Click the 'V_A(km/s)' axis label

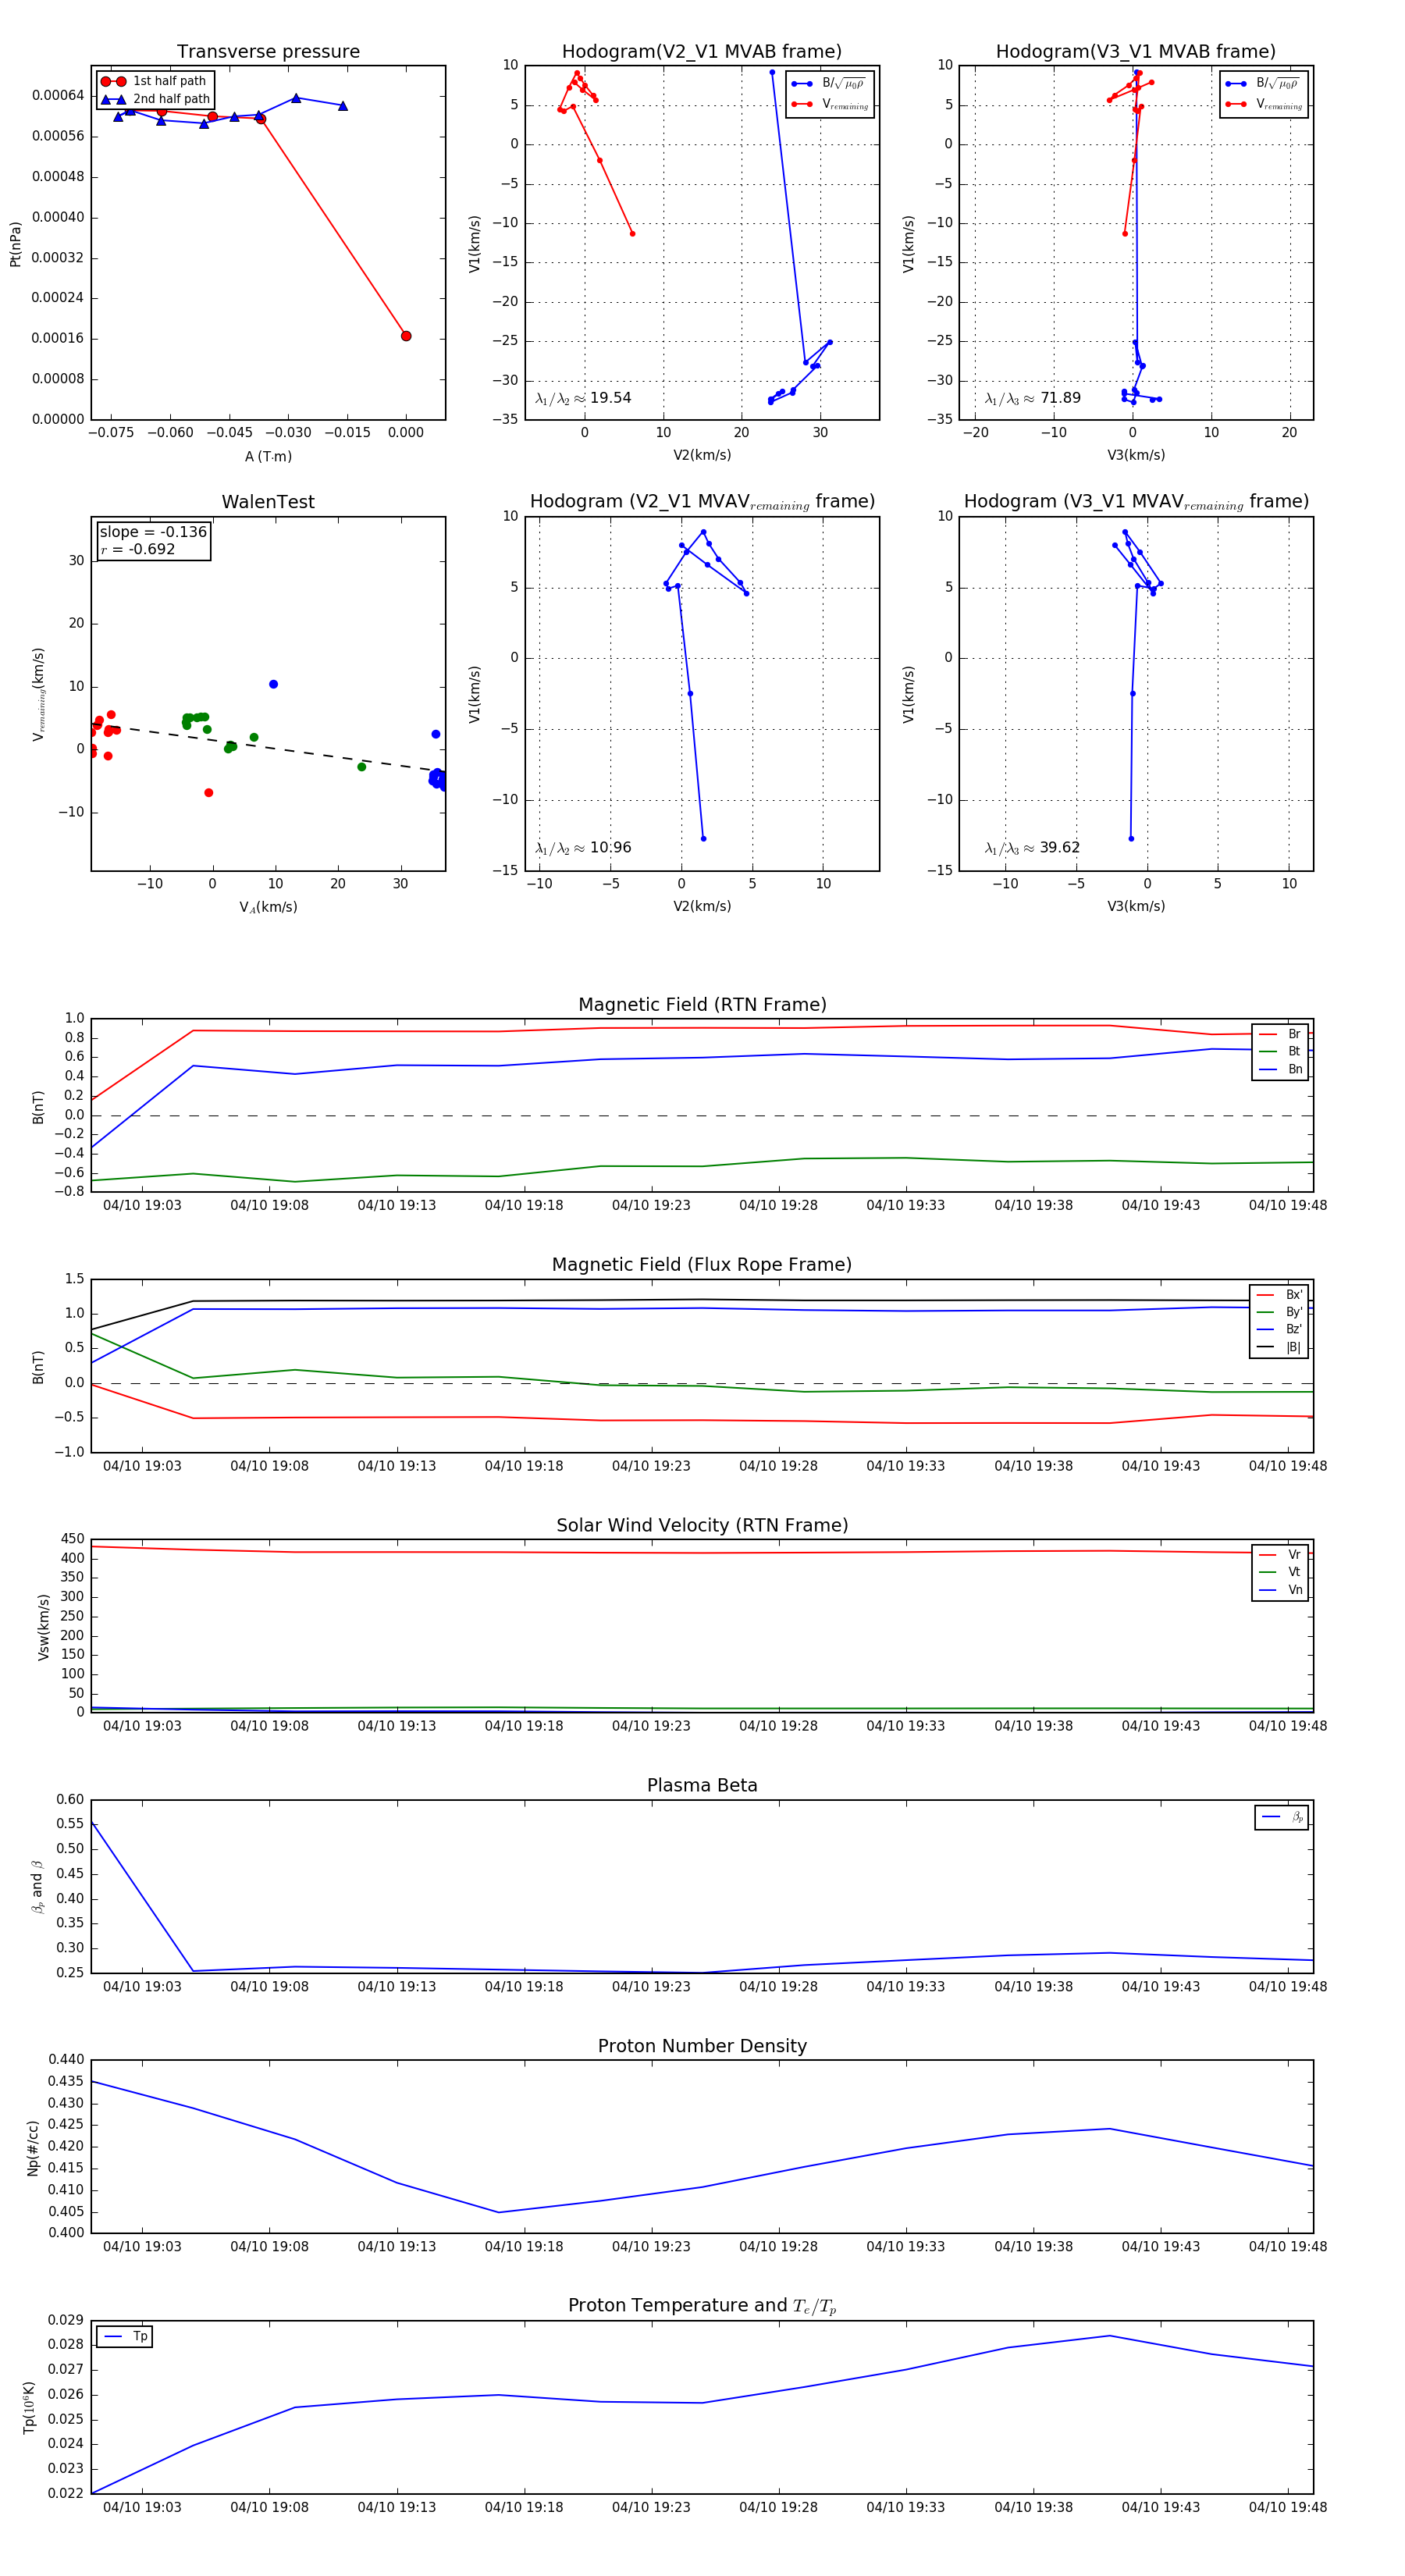coord(268,907)
